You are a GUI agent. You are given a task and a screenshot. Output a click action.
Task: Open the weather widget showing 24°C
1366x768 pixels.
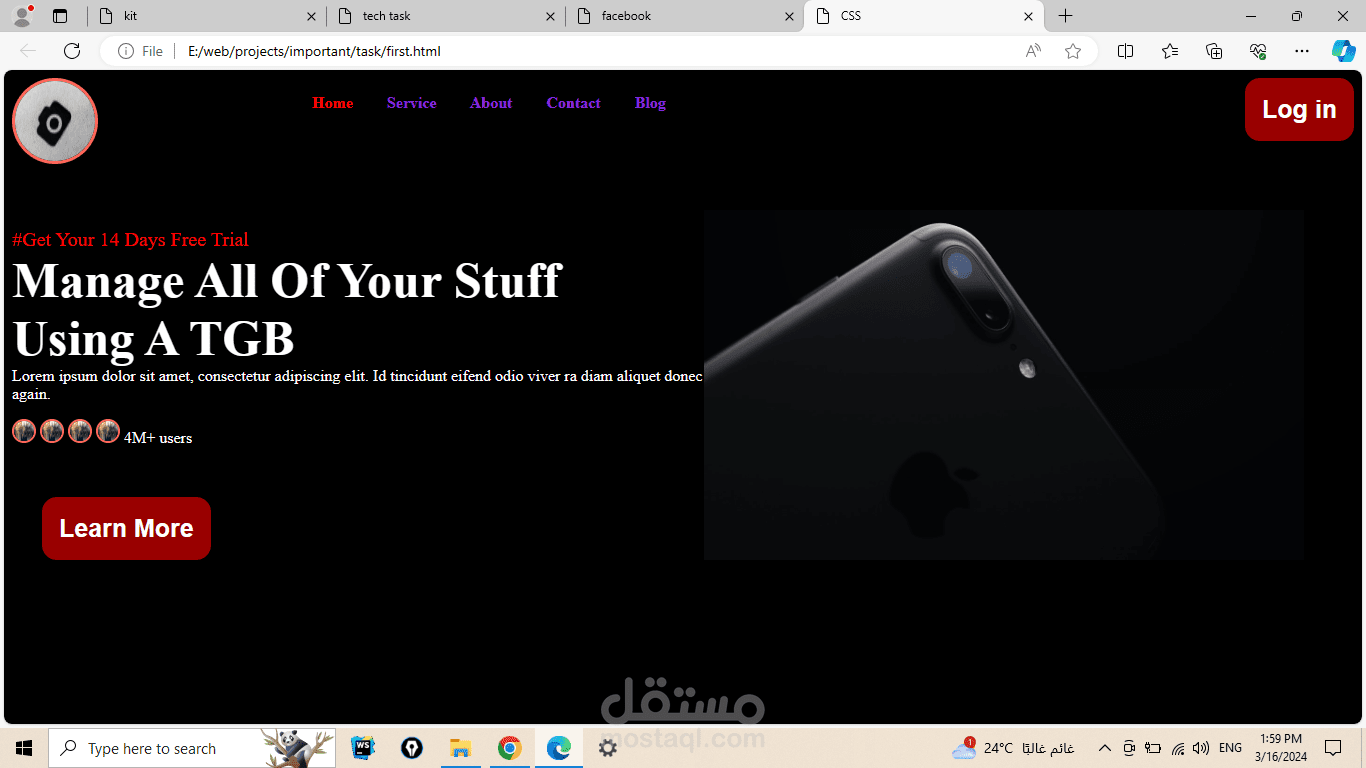click(1013, 748)
